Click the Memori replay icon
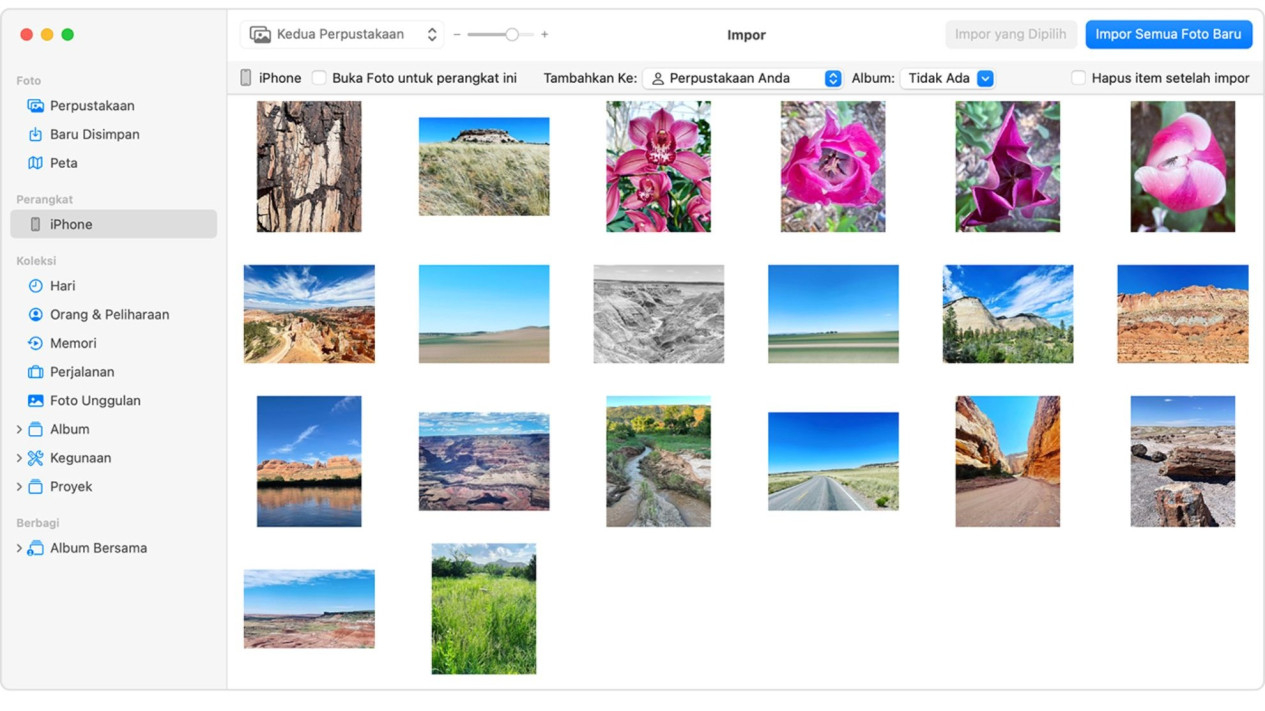Image resolution: width=1265 pixels, height=711 pixels. click(35, 343)
